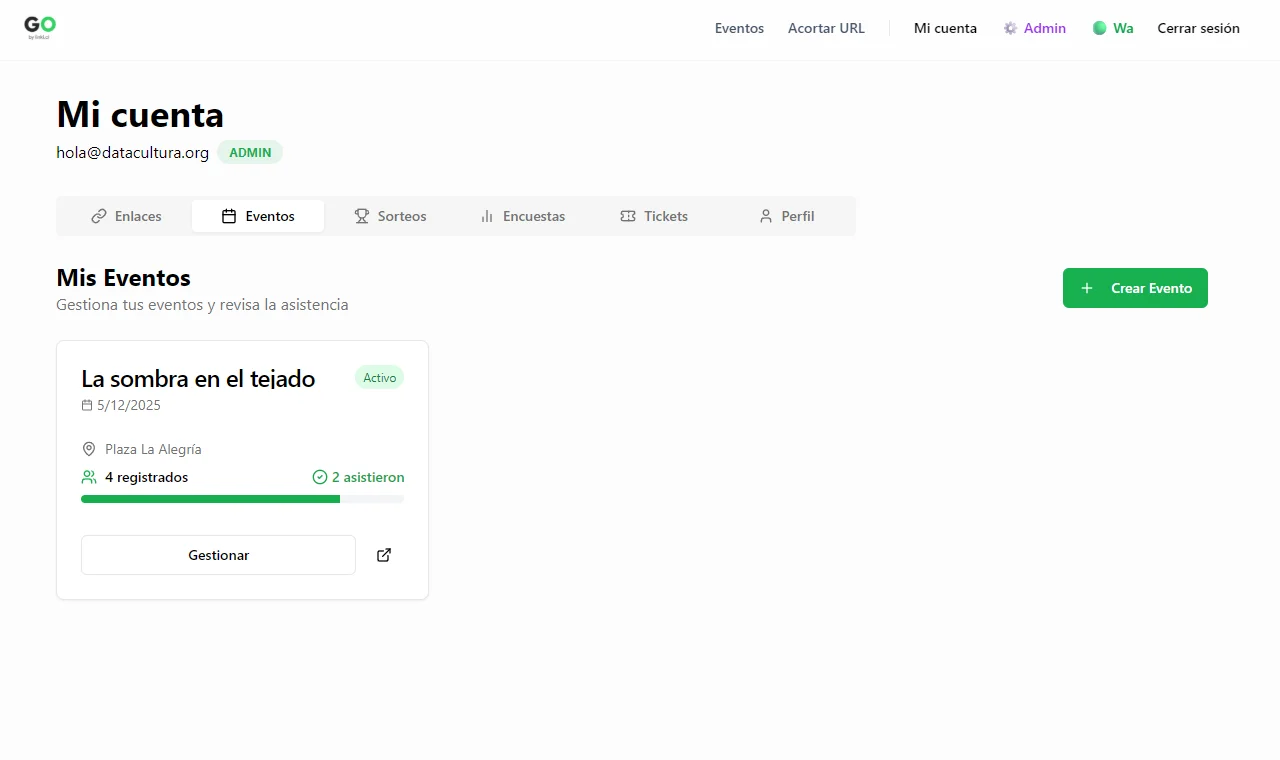Click Cerrar sesión to log out
This screenshot has height=760, width=1280.
pyautogui.click(x=1198, y=28)
